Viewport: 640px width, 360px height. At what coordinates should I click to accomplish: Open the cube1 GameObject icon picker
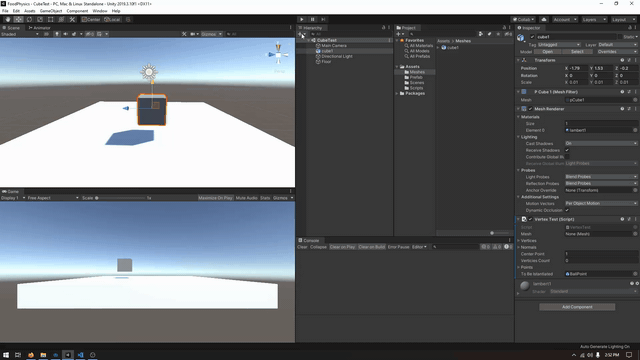(x=521, y=38)
